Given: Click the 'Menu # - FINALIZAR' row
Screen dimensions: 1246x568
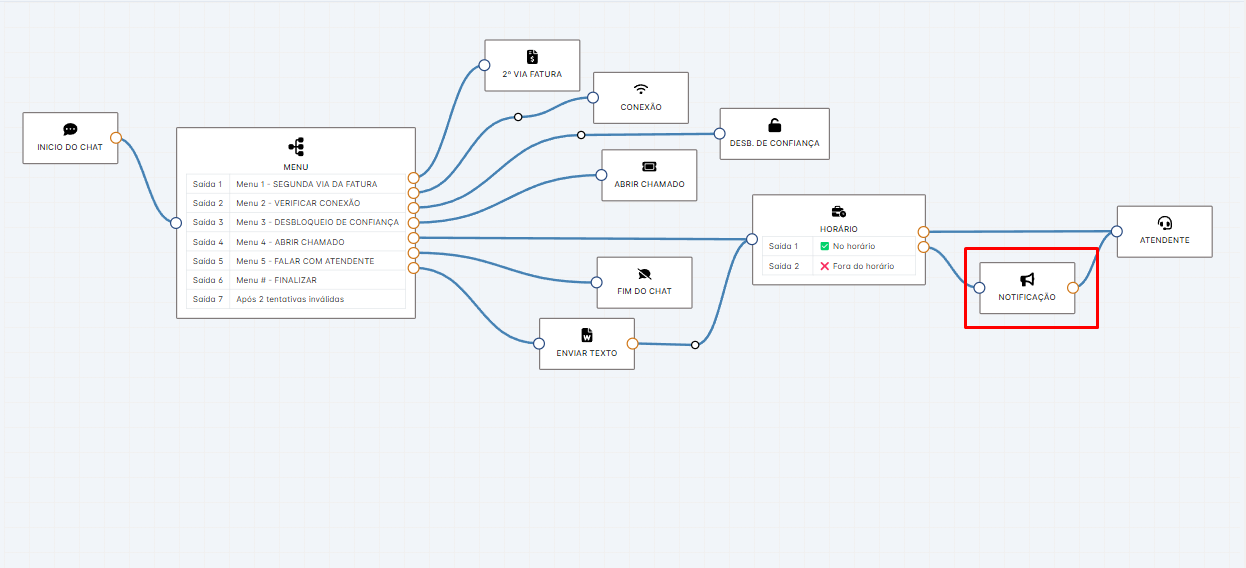Looking at the screenshot, I should 276,280.
